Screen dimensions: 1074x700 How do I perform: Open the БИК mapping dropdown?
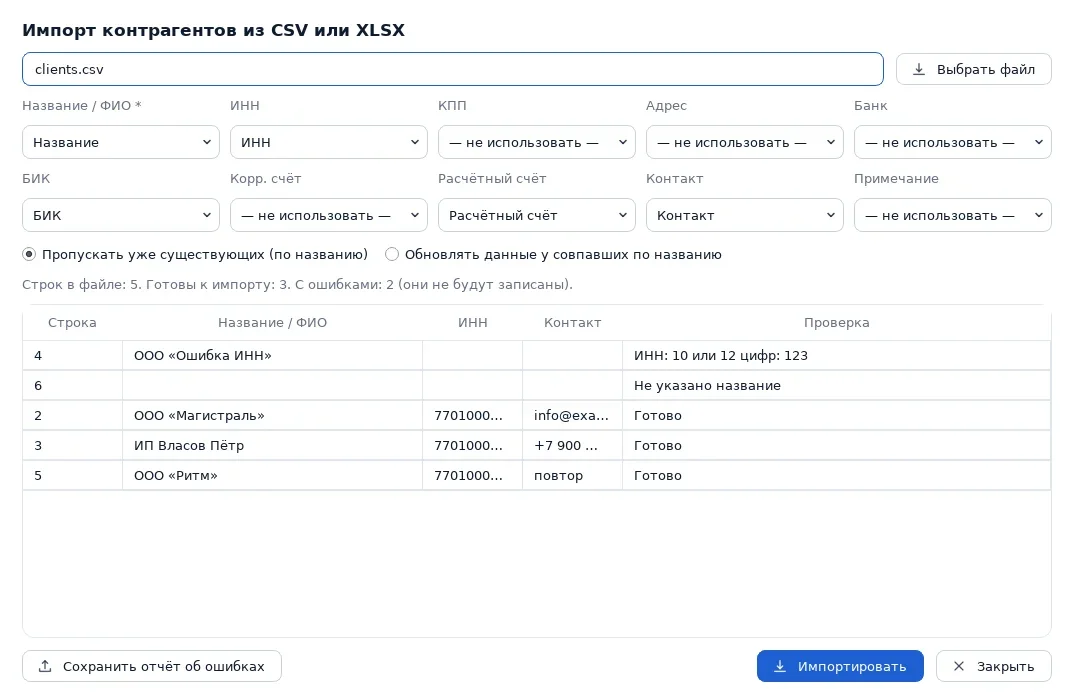click(121, 215)
